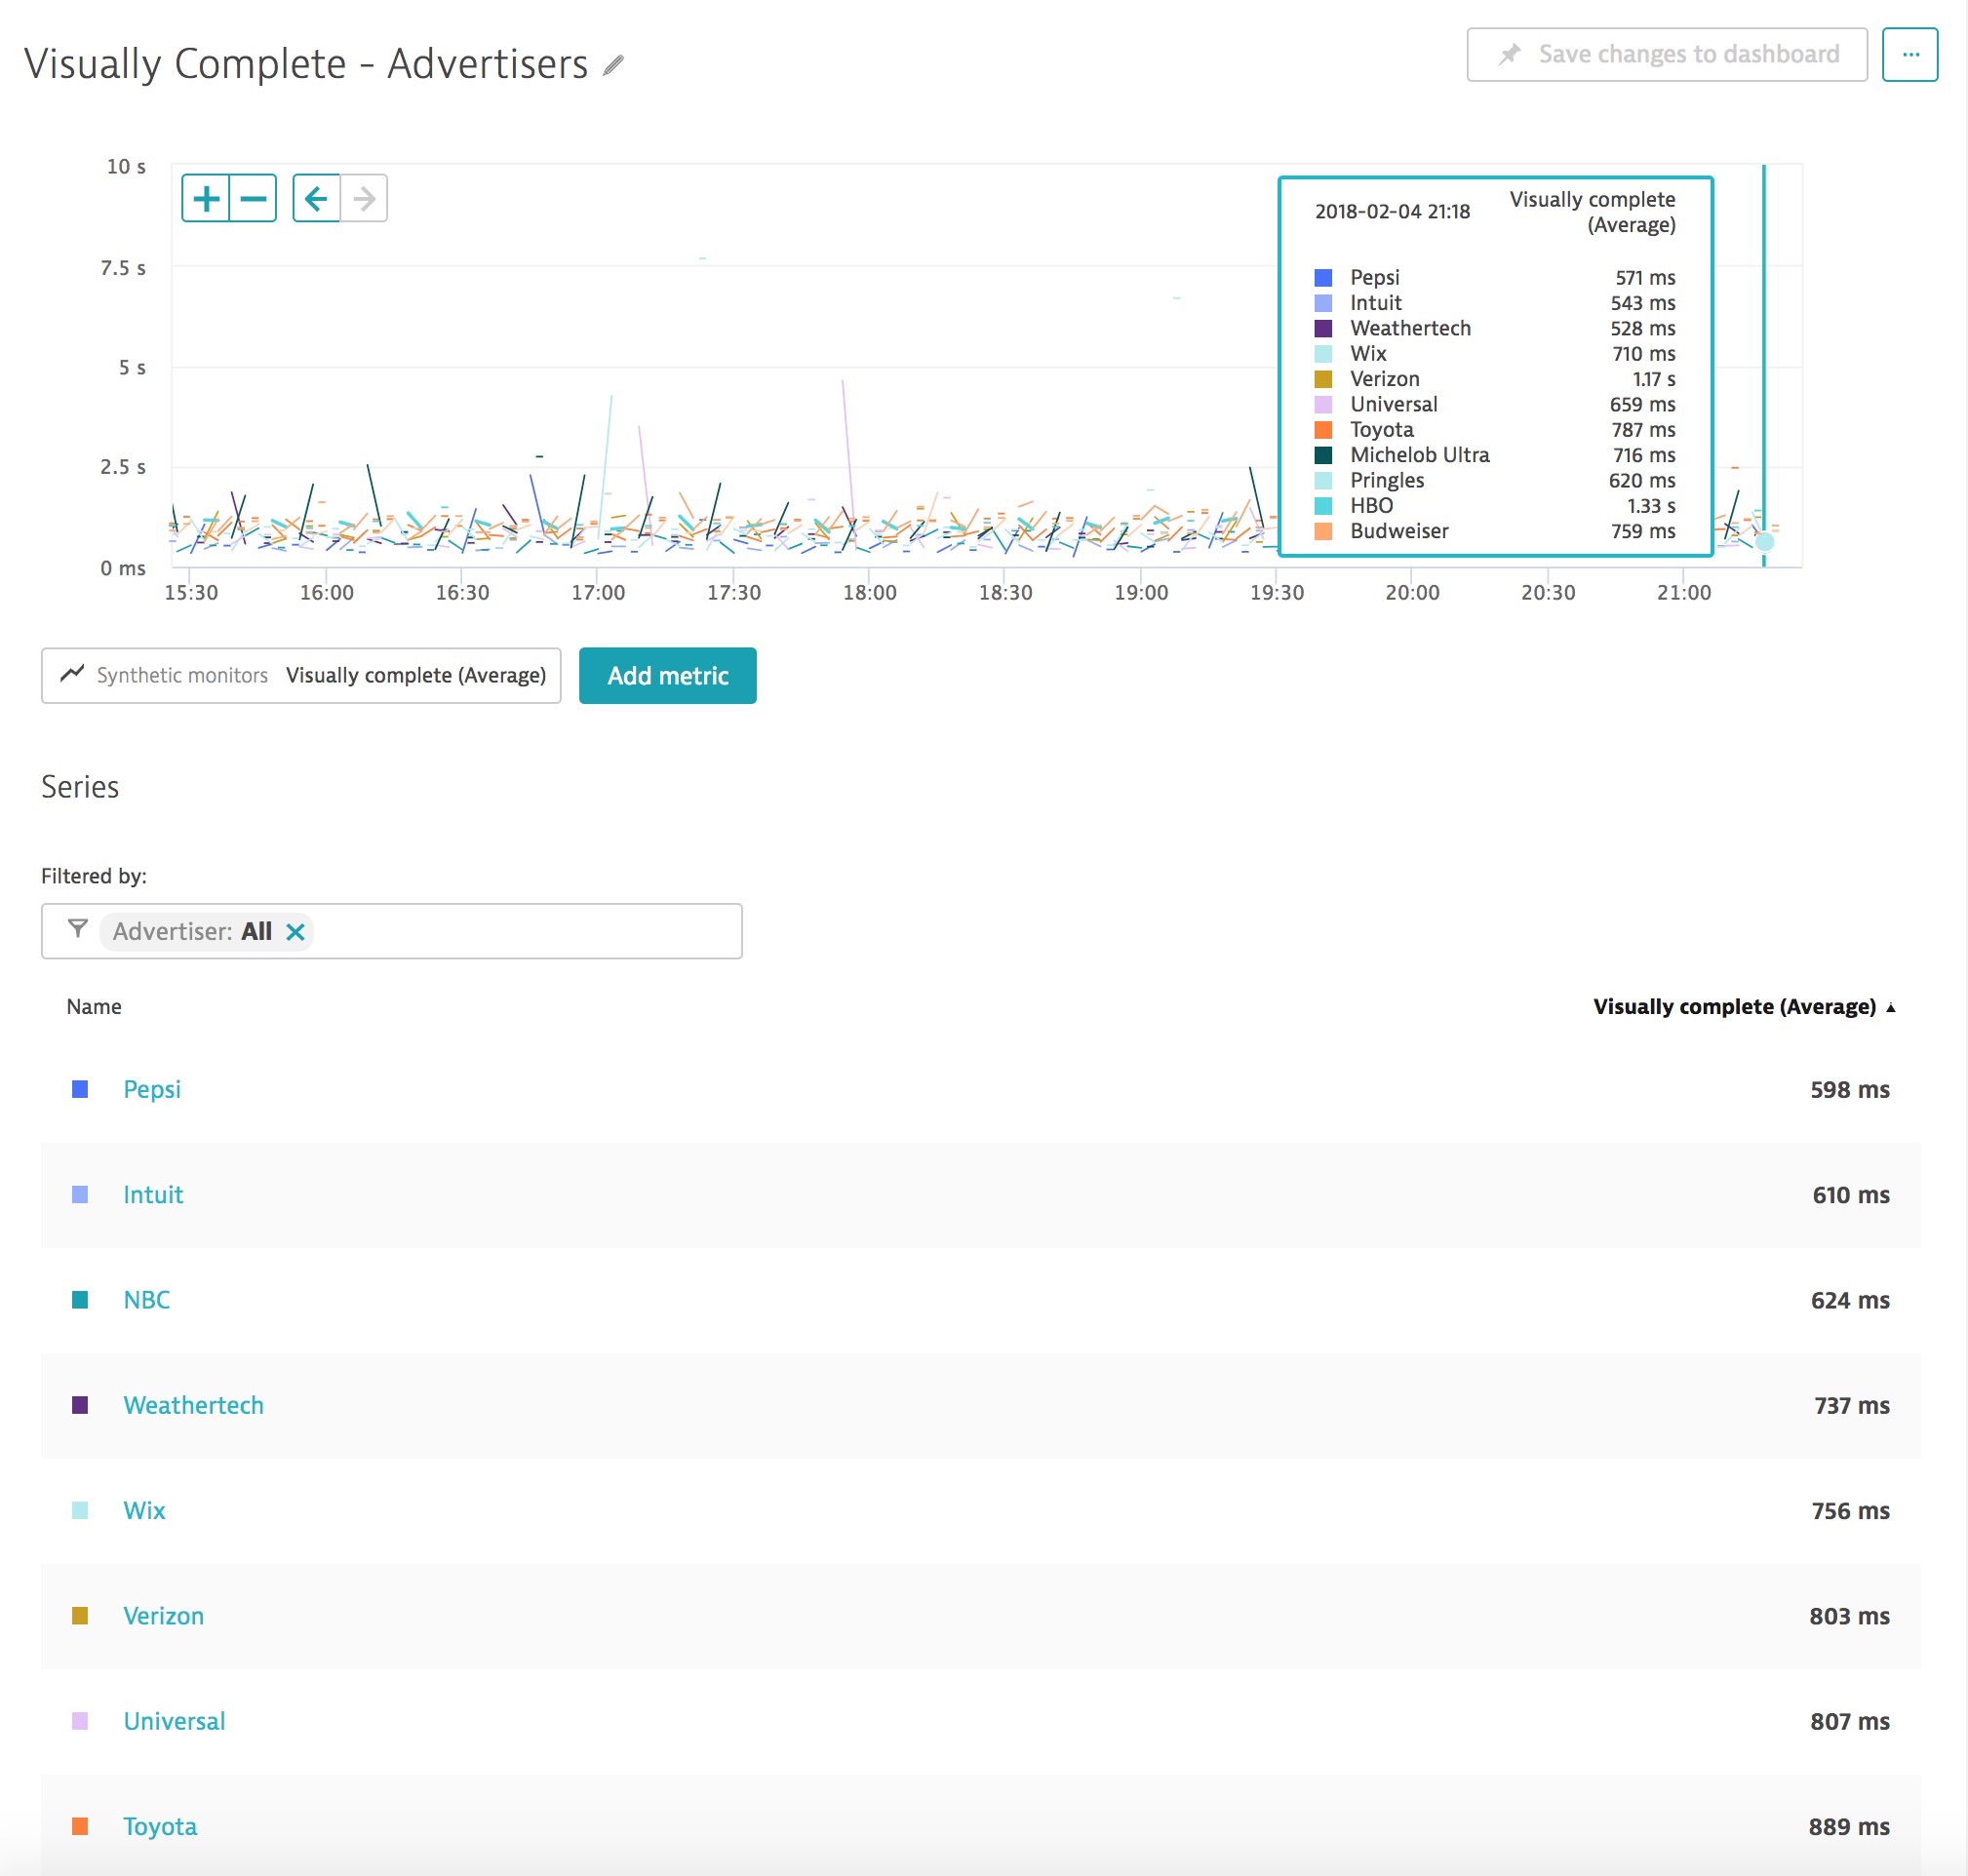Viewport: 1968px width, 1876px height.
Task: Click Intuit light blue swatch in series table
Action: tap(80, 1194)
